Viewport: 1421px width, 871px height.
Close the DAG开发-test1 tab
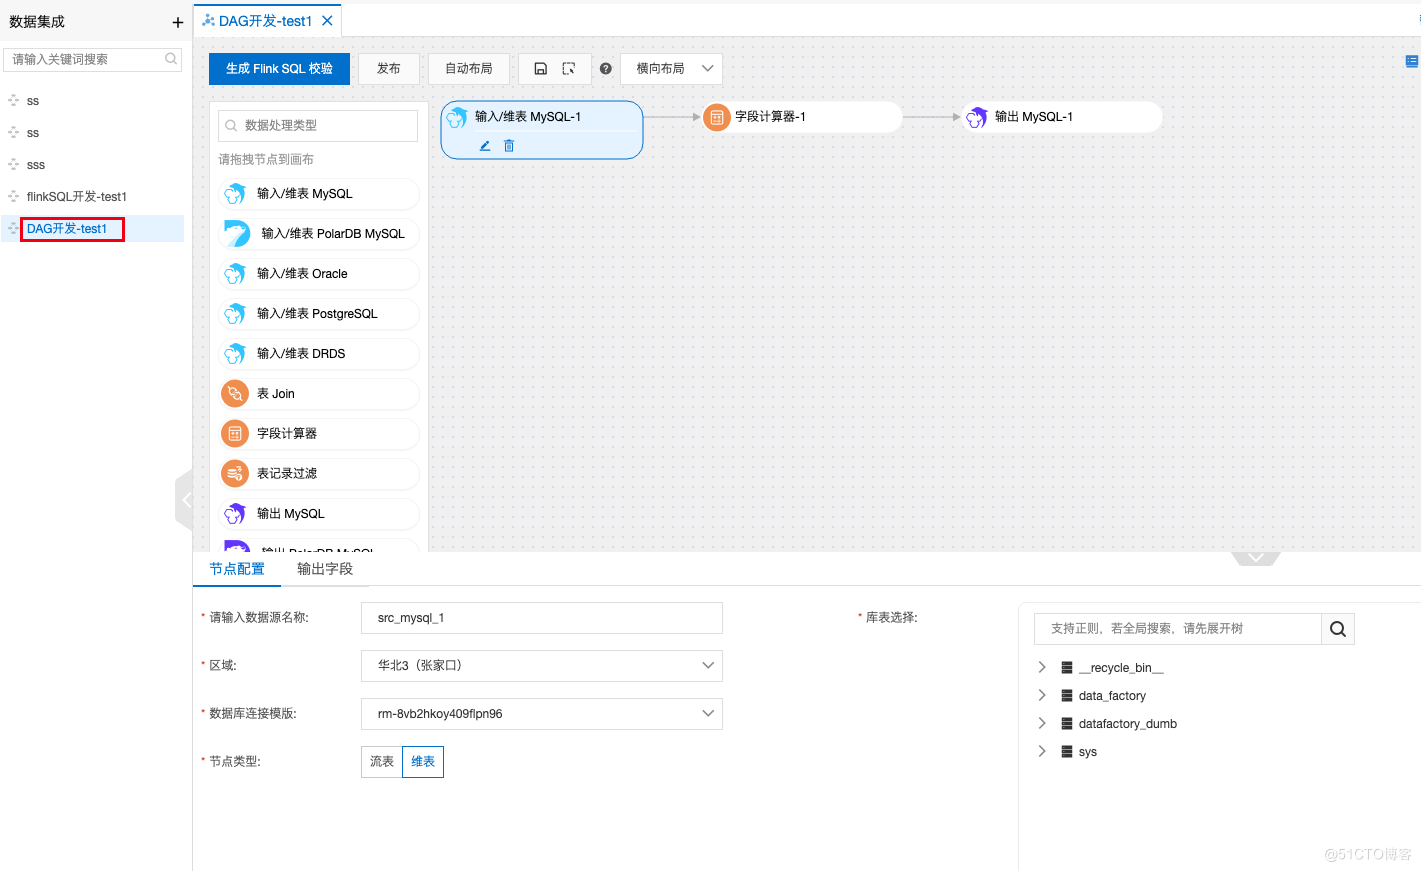click(327, 21)
